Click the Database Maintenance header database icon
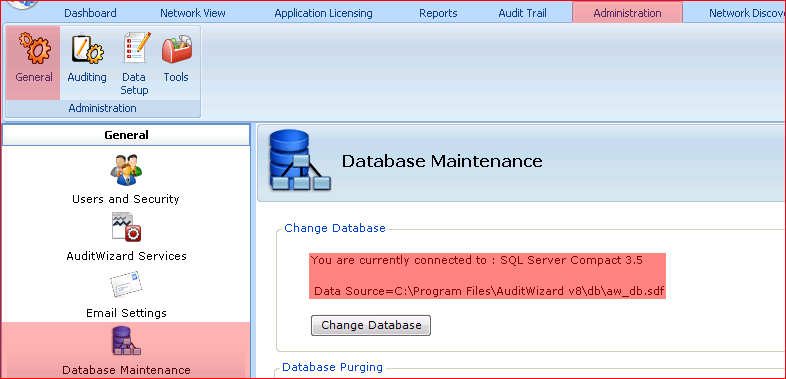Screen dimensions: 786x379 tap(299, 160)
